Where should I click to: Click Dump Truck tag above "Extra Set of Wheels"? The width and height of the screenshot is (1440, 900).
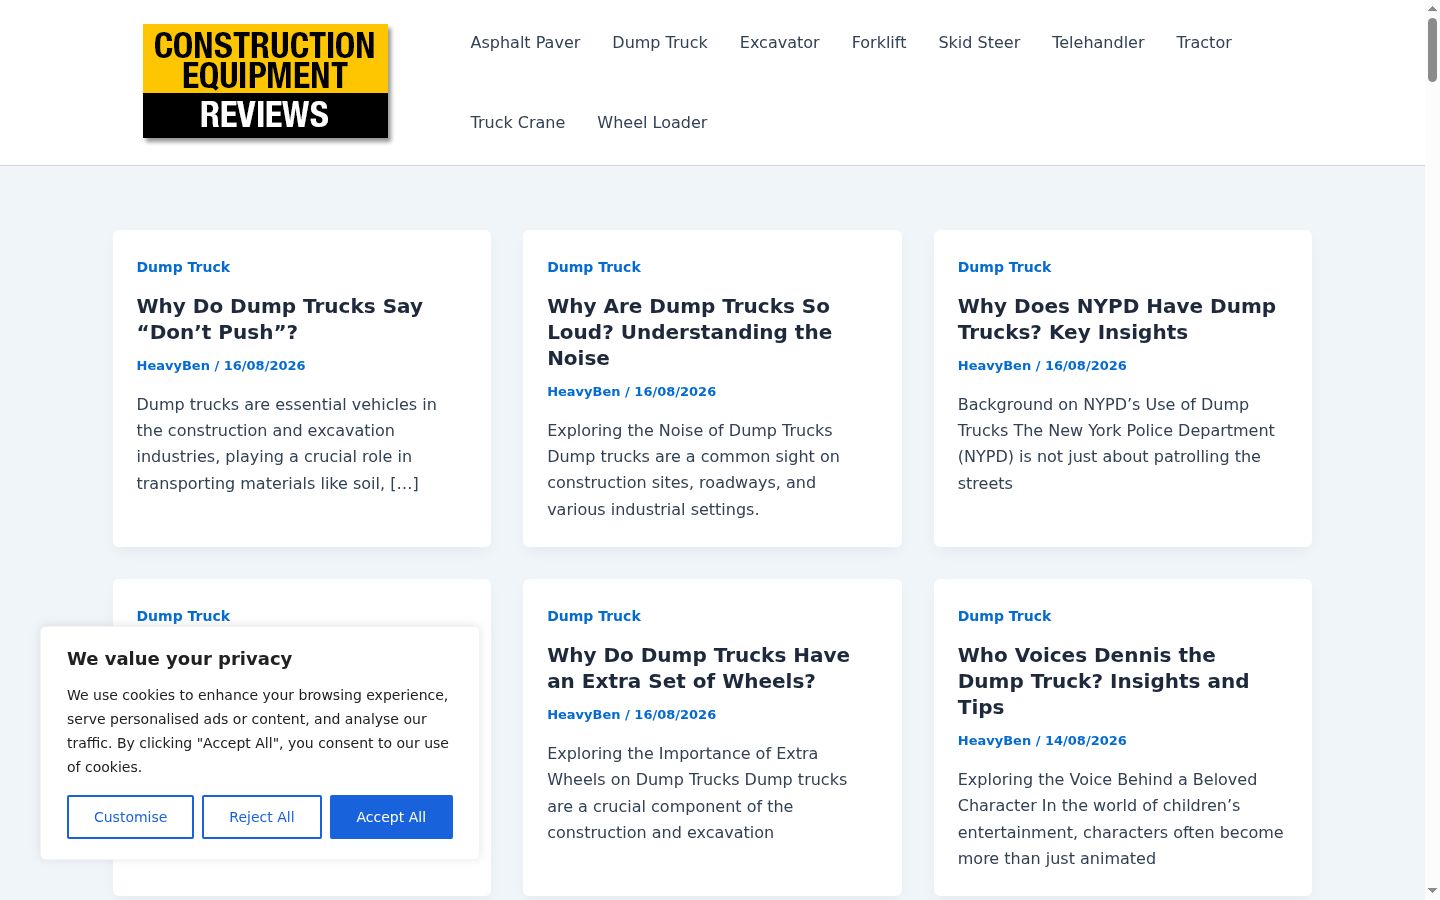(594, 616)
